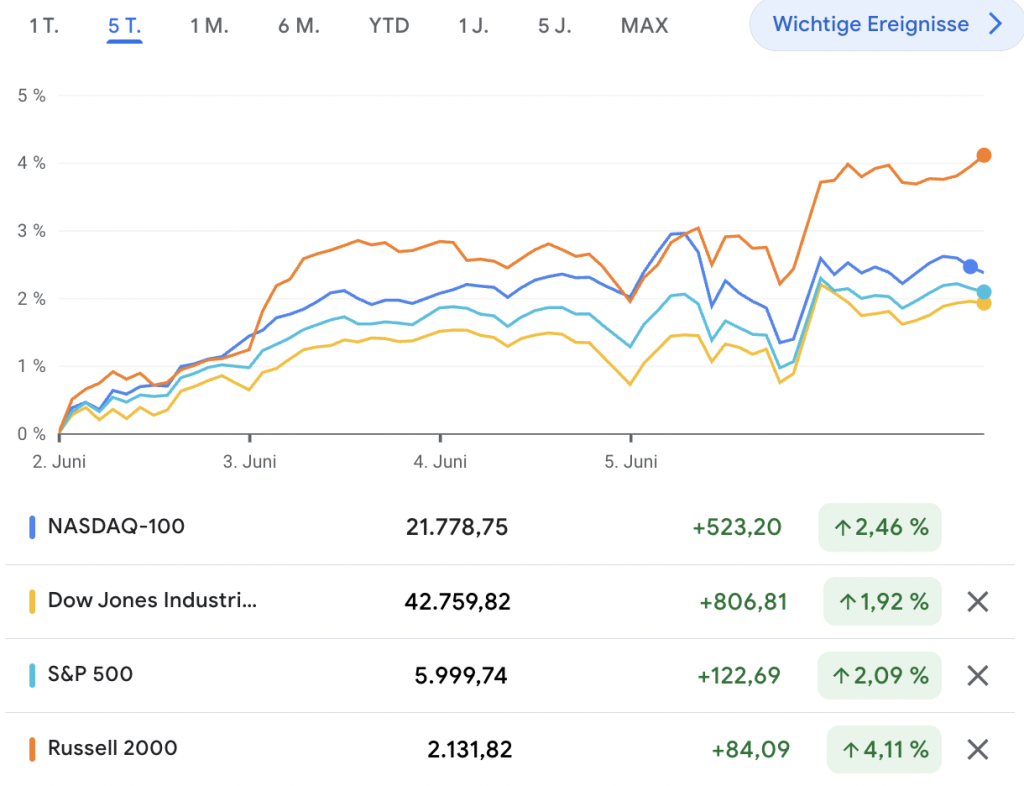
Task: Show the 6 M. chart range
Action: click(x=299, y=26)
